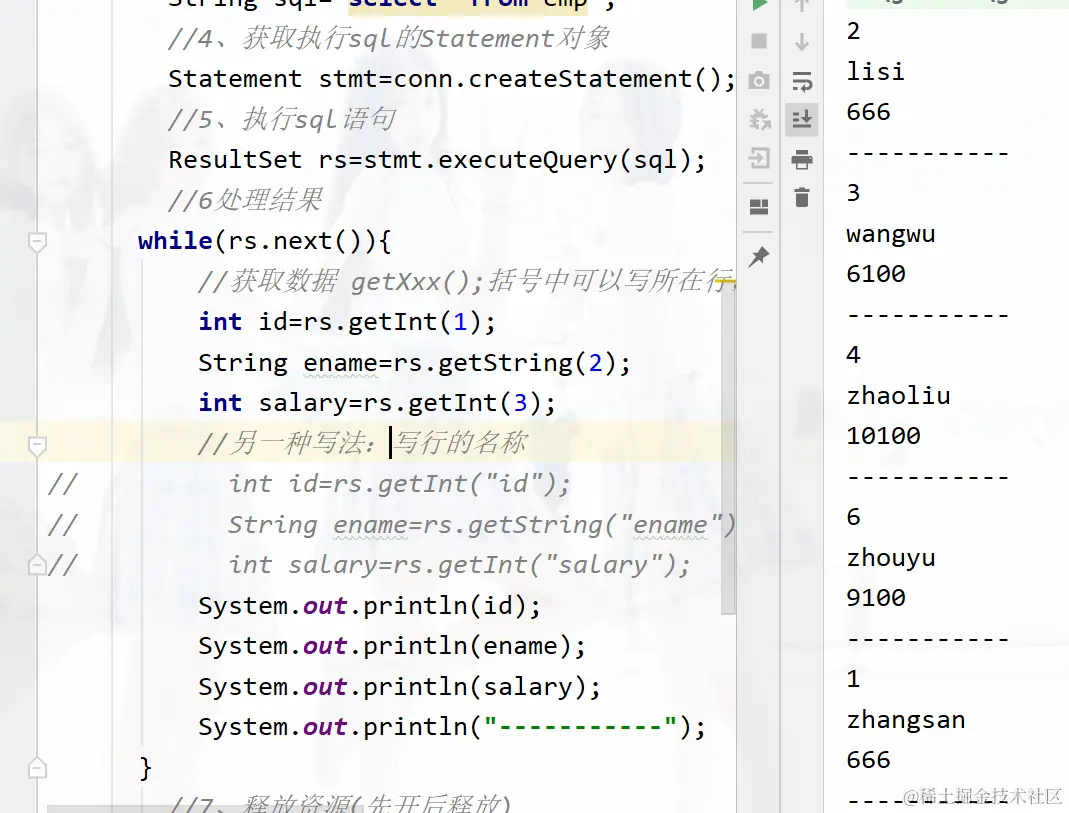The height and width of the screenshot is (813, 1069).
Task: Pin the Run tab with the pin icon
Action: pos(759,257)
